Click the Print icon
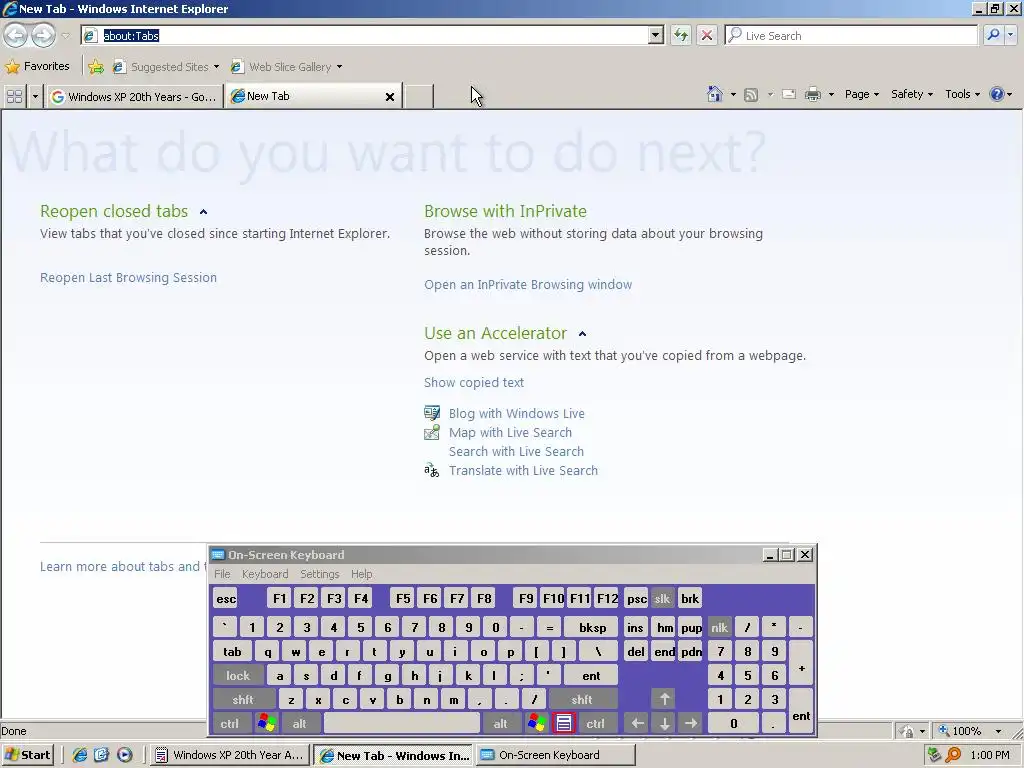Viewport: 1024px width, 768px height. point(812,94)
